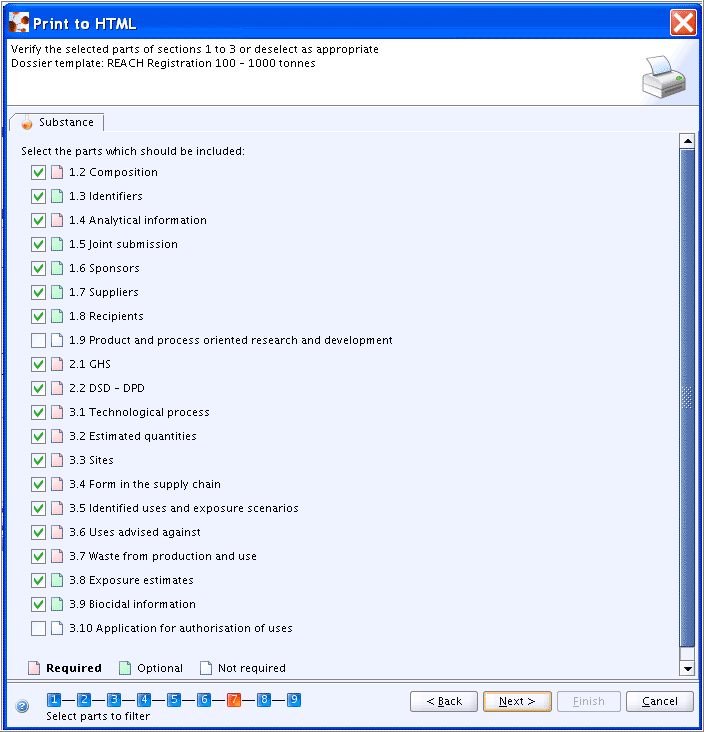Click the white document icon for 1.9 Product research
Viewport: 704px width, 732px height.
click(57, 340)
